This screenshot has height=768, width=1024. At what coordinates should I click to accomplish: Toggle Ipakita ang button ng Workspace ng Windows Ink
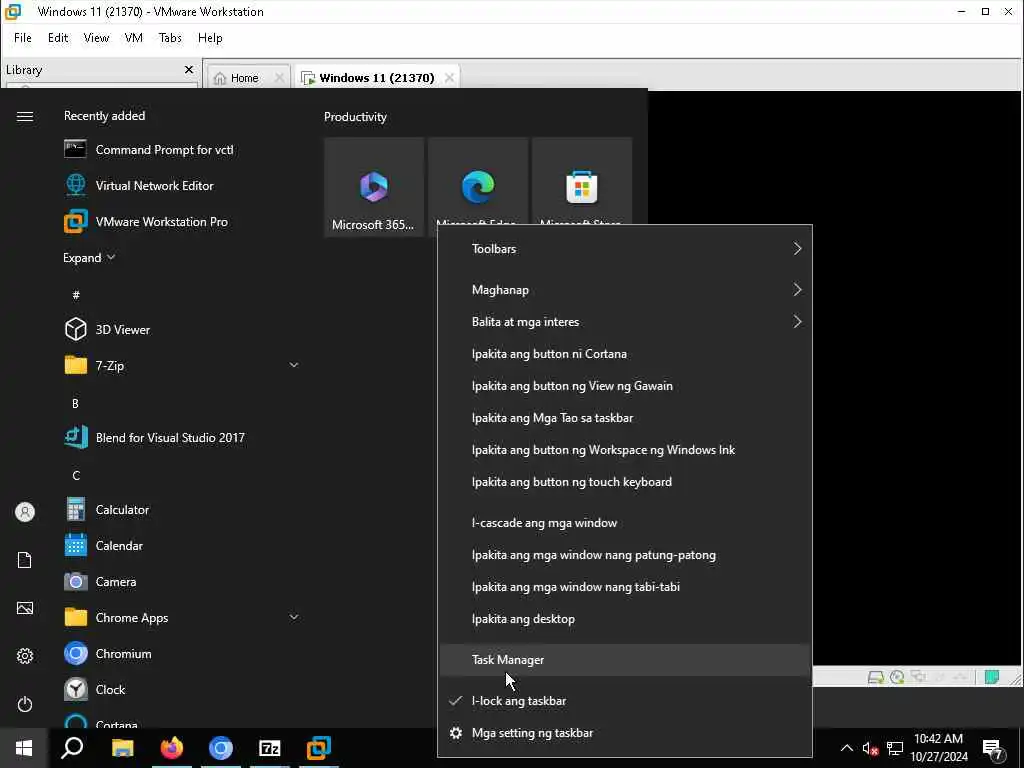[x=625, y=449]
